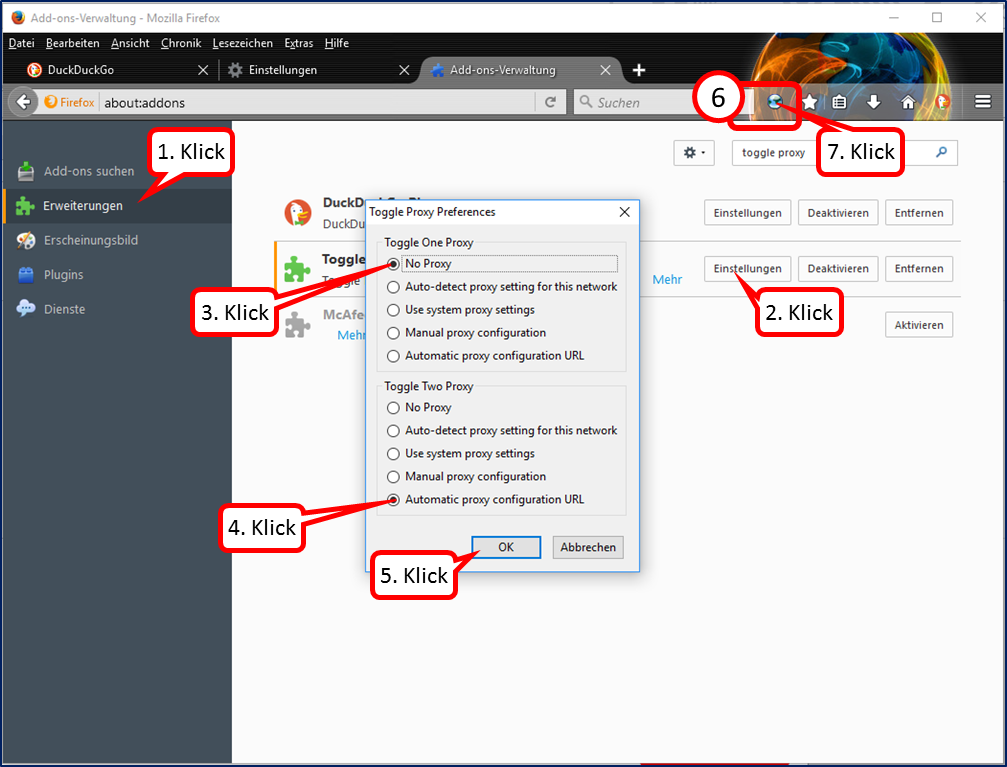Open the Bearbeiten menu
The image size is (1007, 767).
pos(73,43)
